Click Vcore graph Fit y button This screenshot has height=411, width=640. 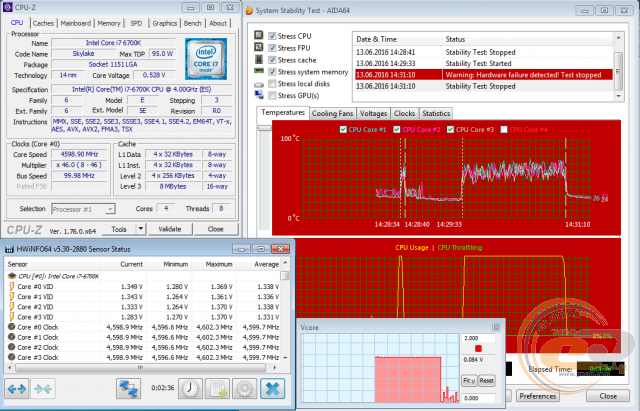click(x=469, y=380)
